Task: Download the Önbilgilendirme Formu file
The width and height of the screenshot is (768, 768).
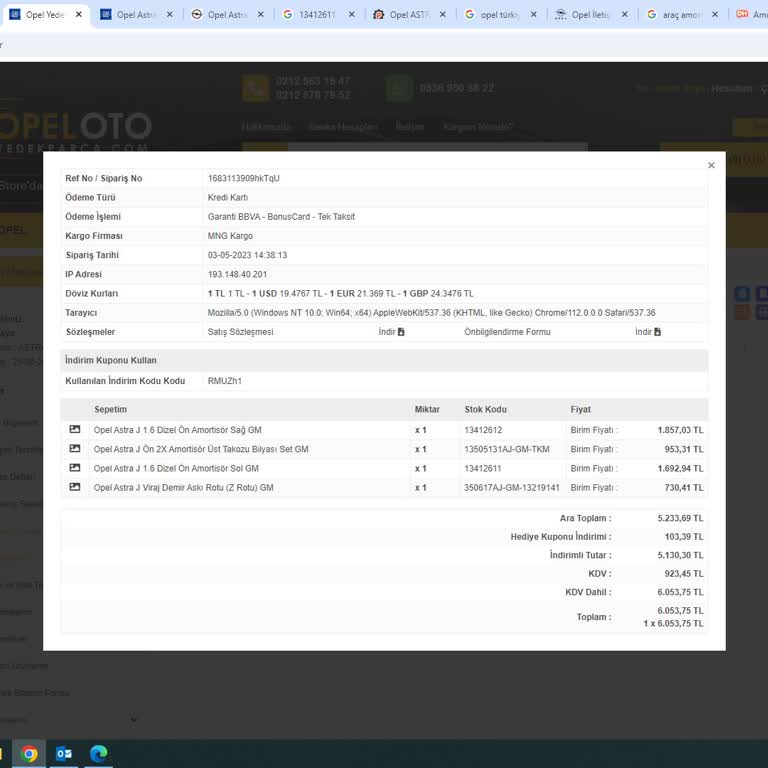Action: (648, 332)
